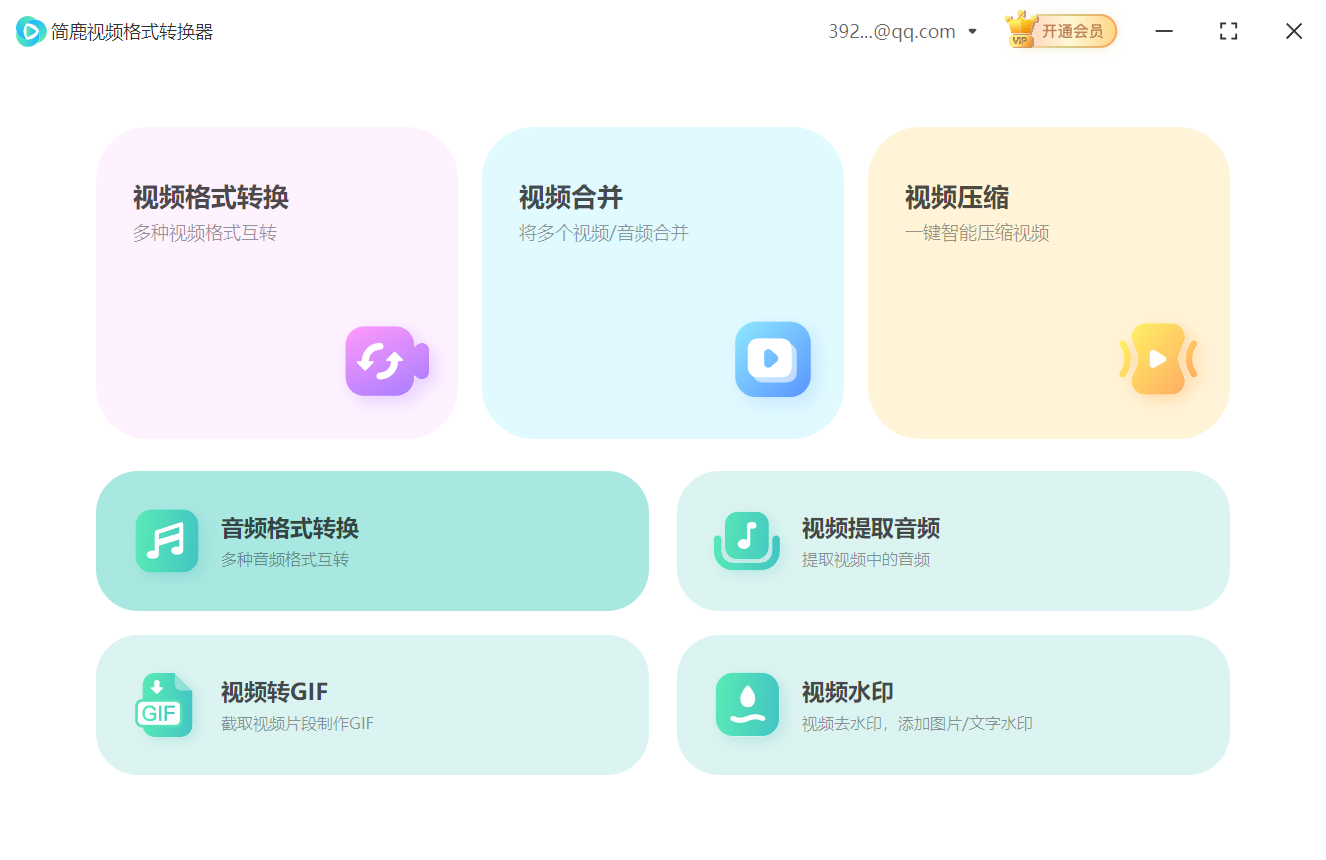Open the 视频合并 feature card

point(663,282)
